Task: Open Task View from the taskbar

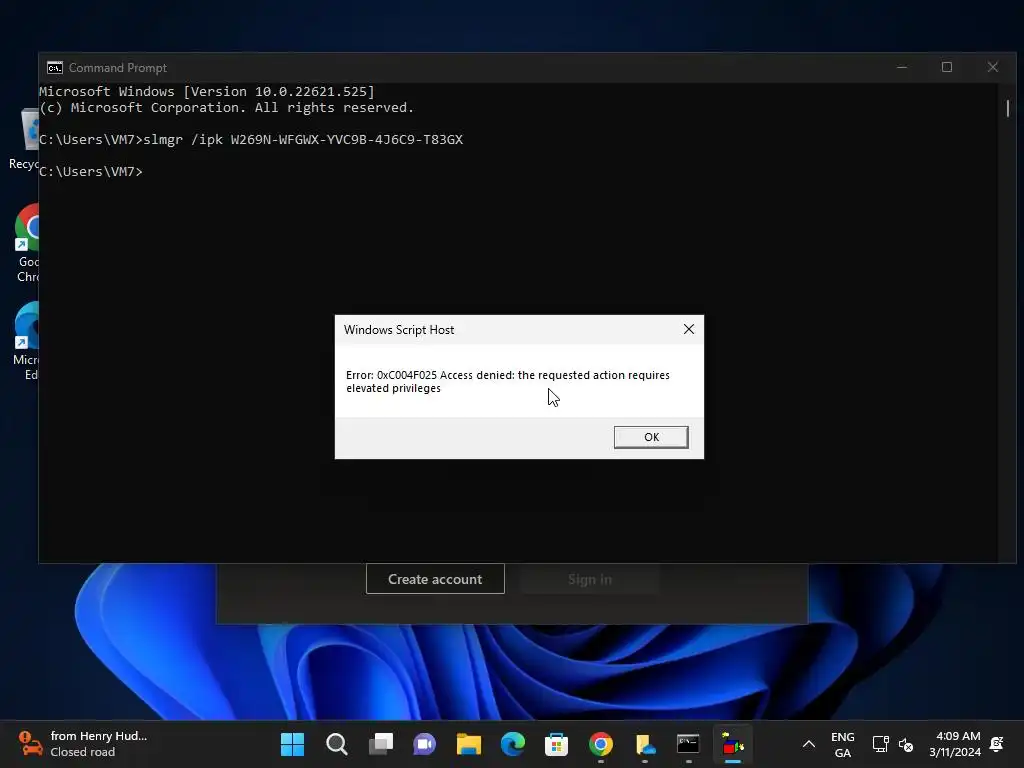Action: pyautogui.click(x=381, y=744)
